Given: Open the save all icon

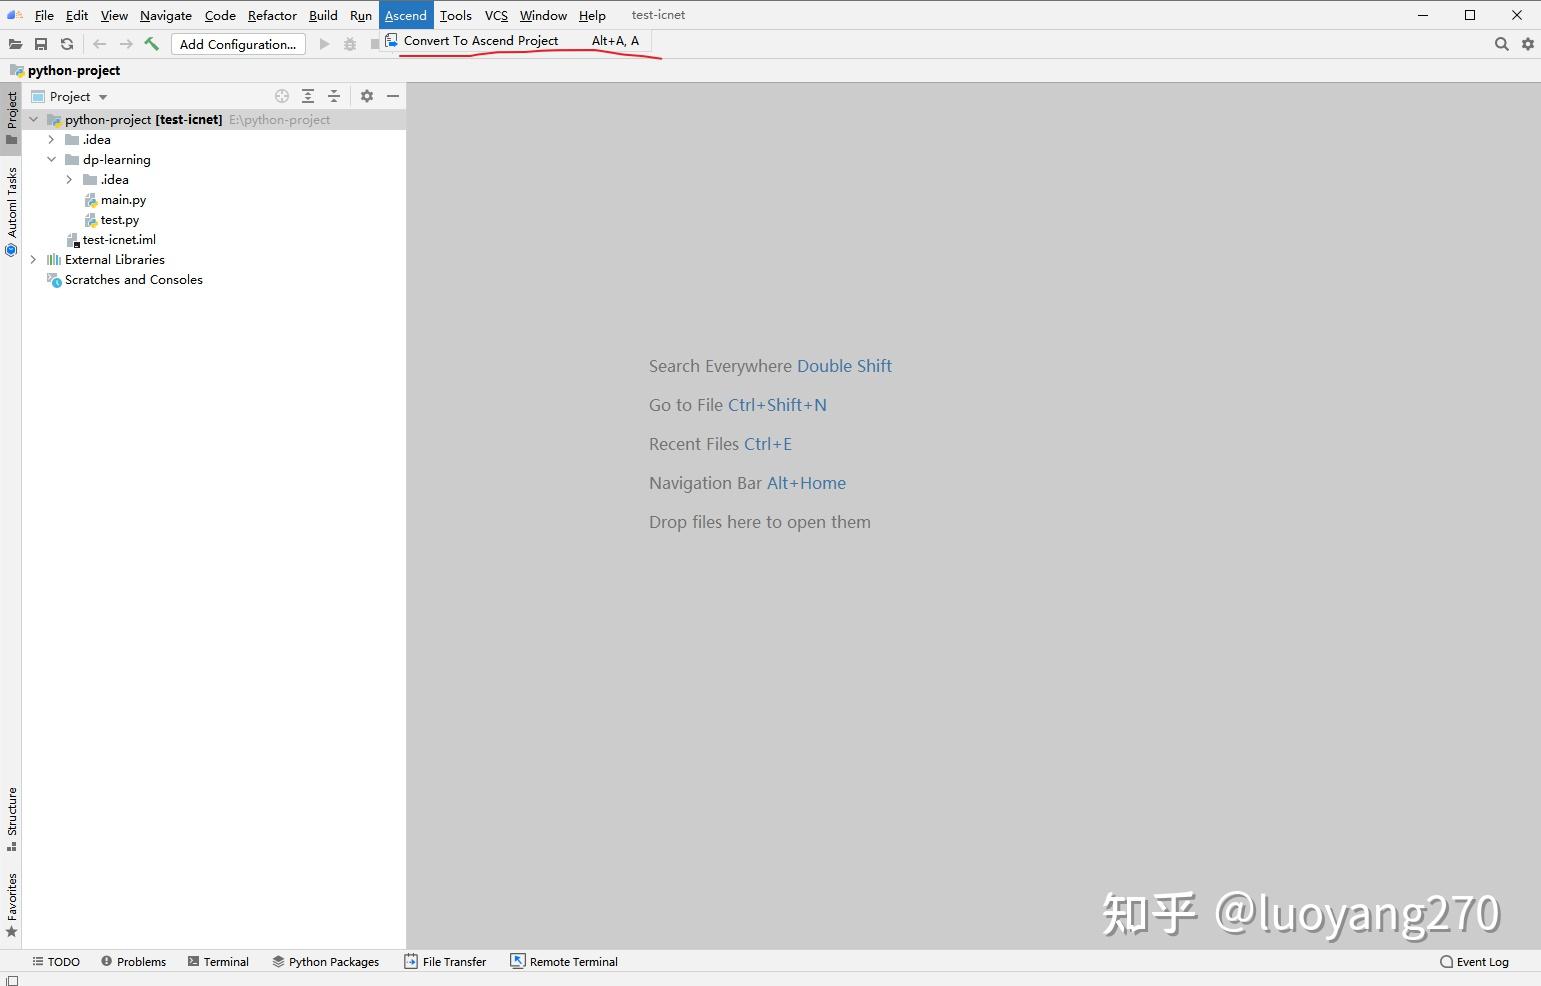Looking at the screenshot, I should point(41,43).
